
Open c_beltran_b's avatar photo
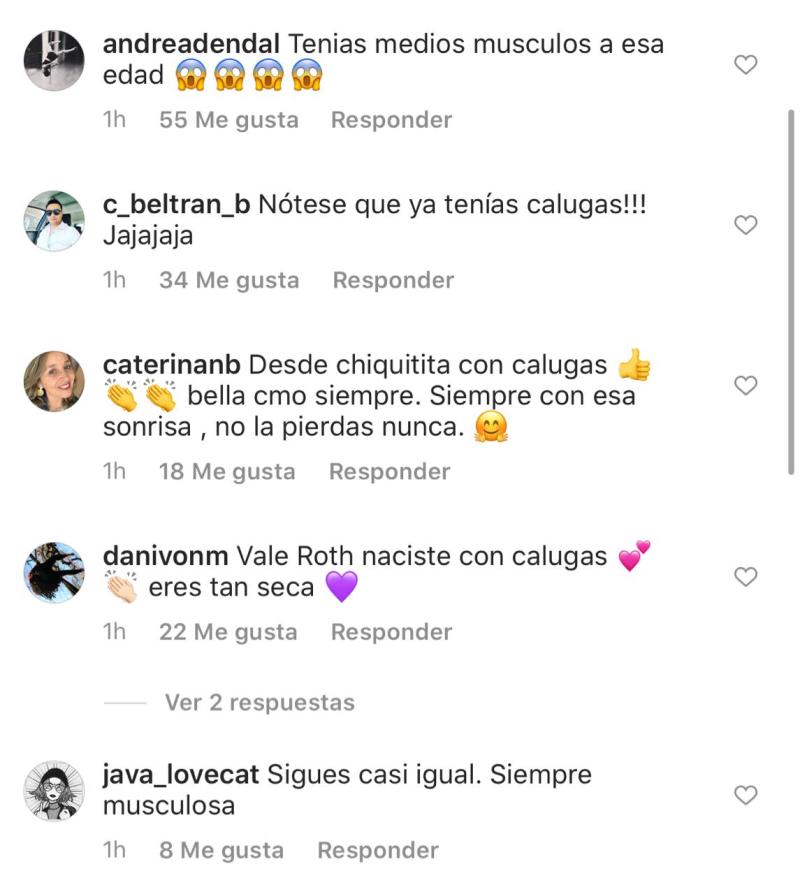[54, 221]
